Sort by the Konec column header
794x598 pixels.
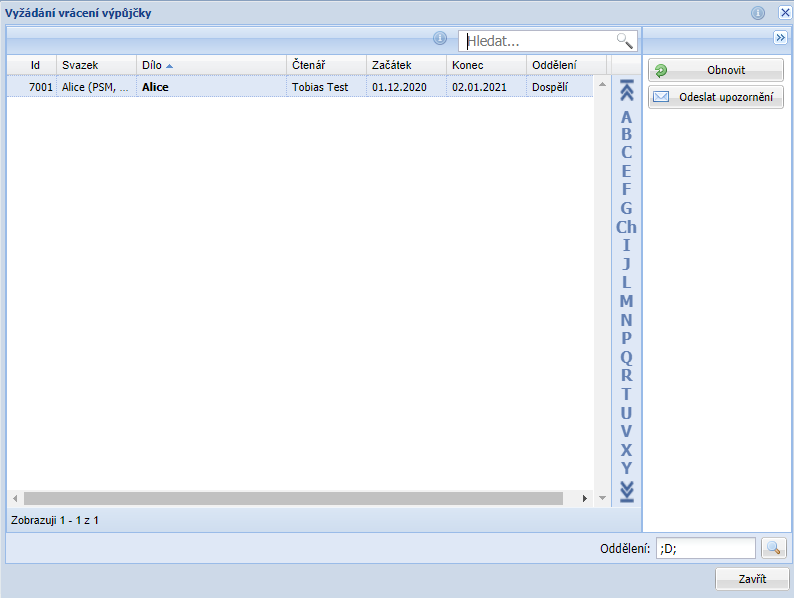(485, 65)
